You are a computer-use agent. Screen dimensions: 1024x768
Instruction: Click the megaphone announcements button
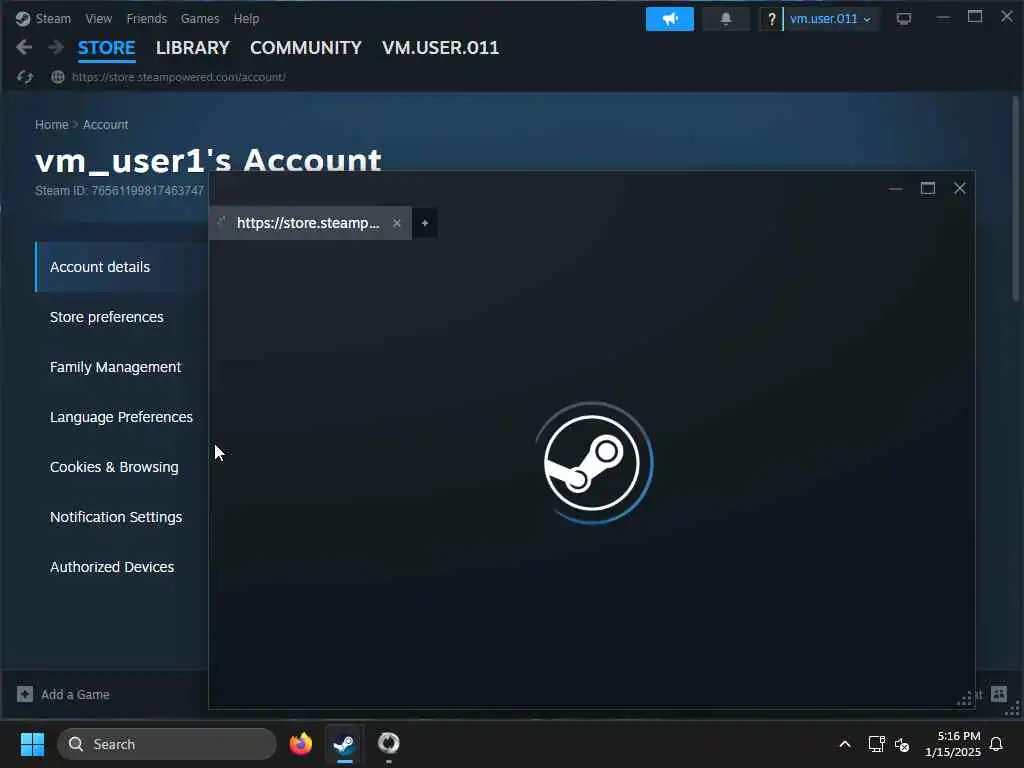click(x=669, y=19)
